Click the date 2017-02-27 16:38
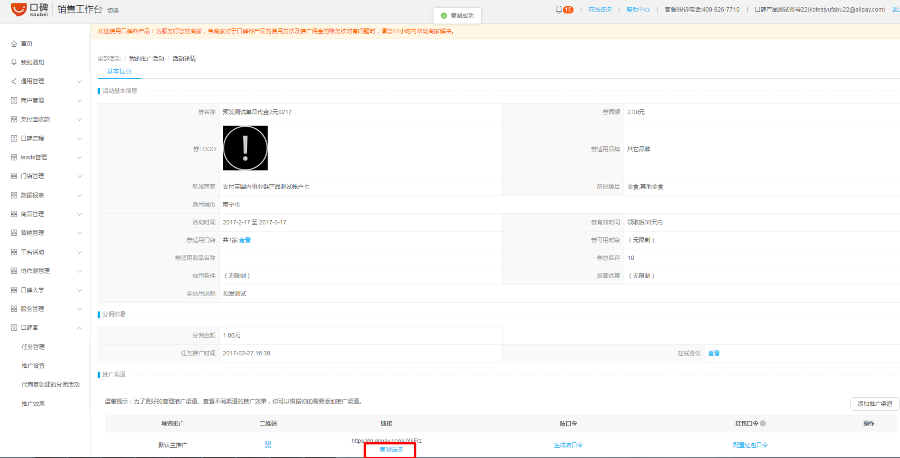 pos(246,353)
